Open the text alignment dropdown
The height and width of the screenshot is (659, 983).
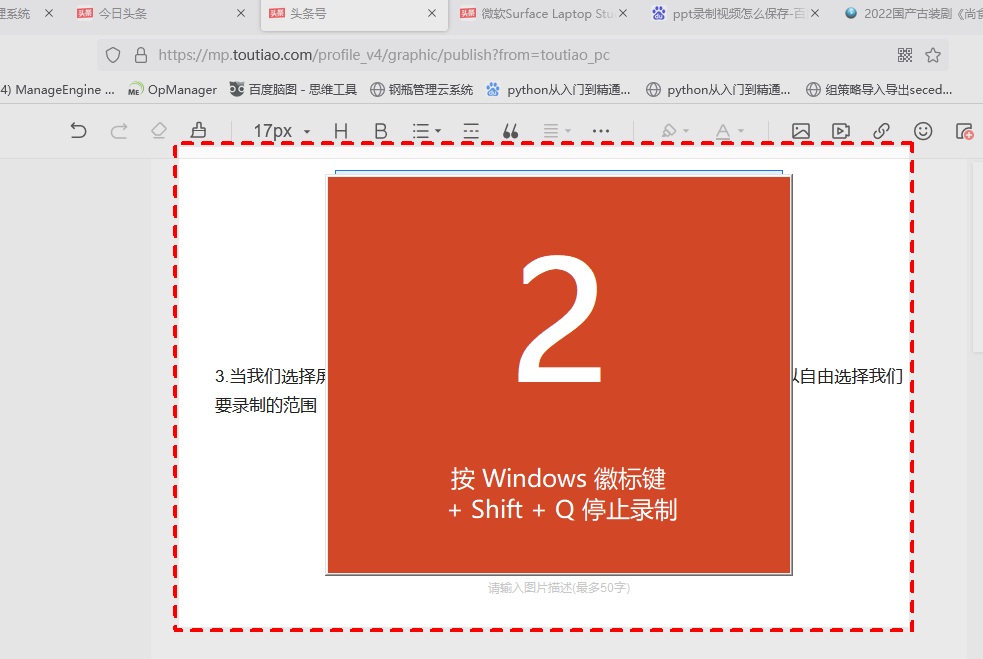[557, 131]
